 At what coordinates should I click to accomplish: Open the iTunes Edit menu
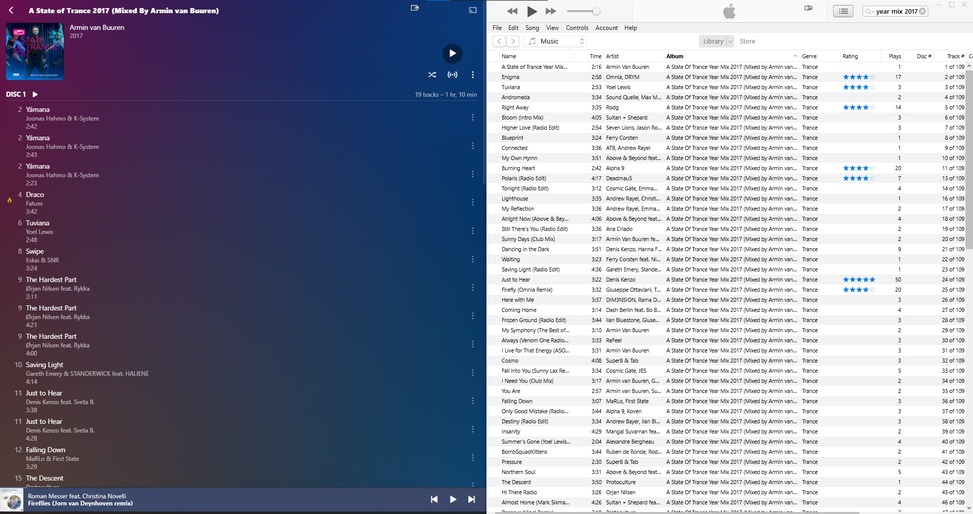tap(513, 28)
